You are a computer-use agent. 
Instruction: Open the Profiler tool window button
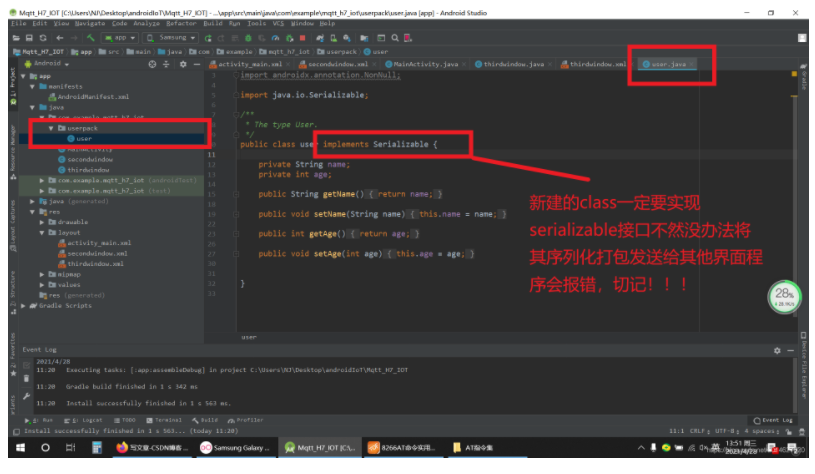(245, 420)
